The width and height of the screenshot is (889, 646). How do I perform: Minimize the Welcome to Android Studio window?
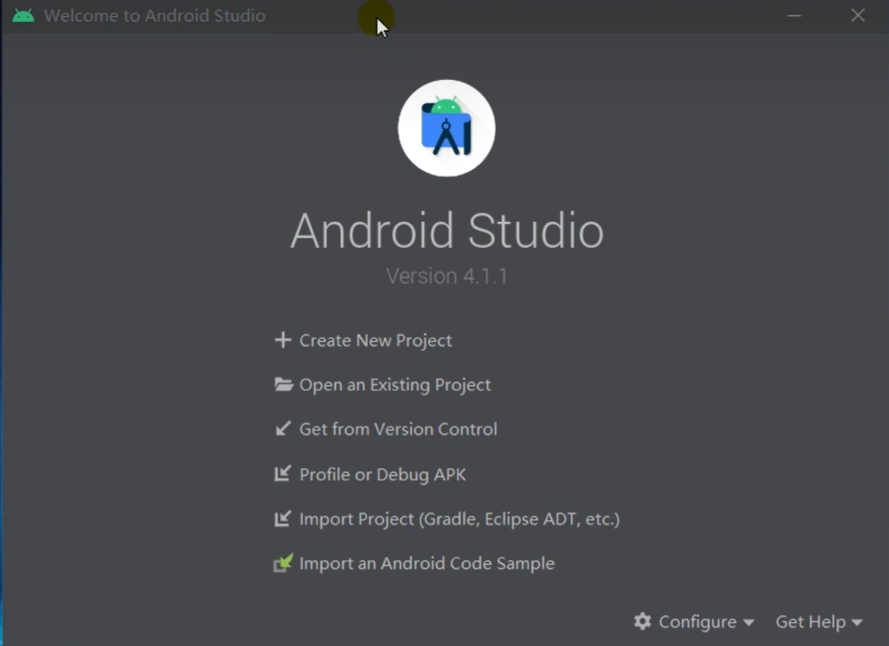point(794,15)
